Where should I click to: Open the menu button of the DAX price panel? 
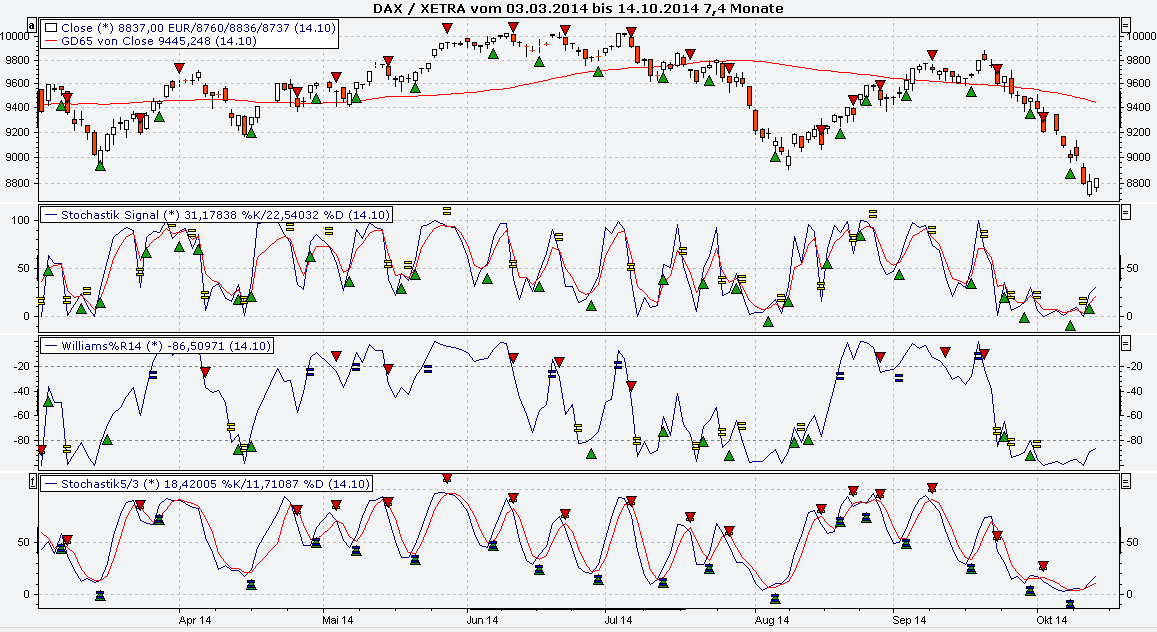pyautogui.click(x=1125, y=25)
